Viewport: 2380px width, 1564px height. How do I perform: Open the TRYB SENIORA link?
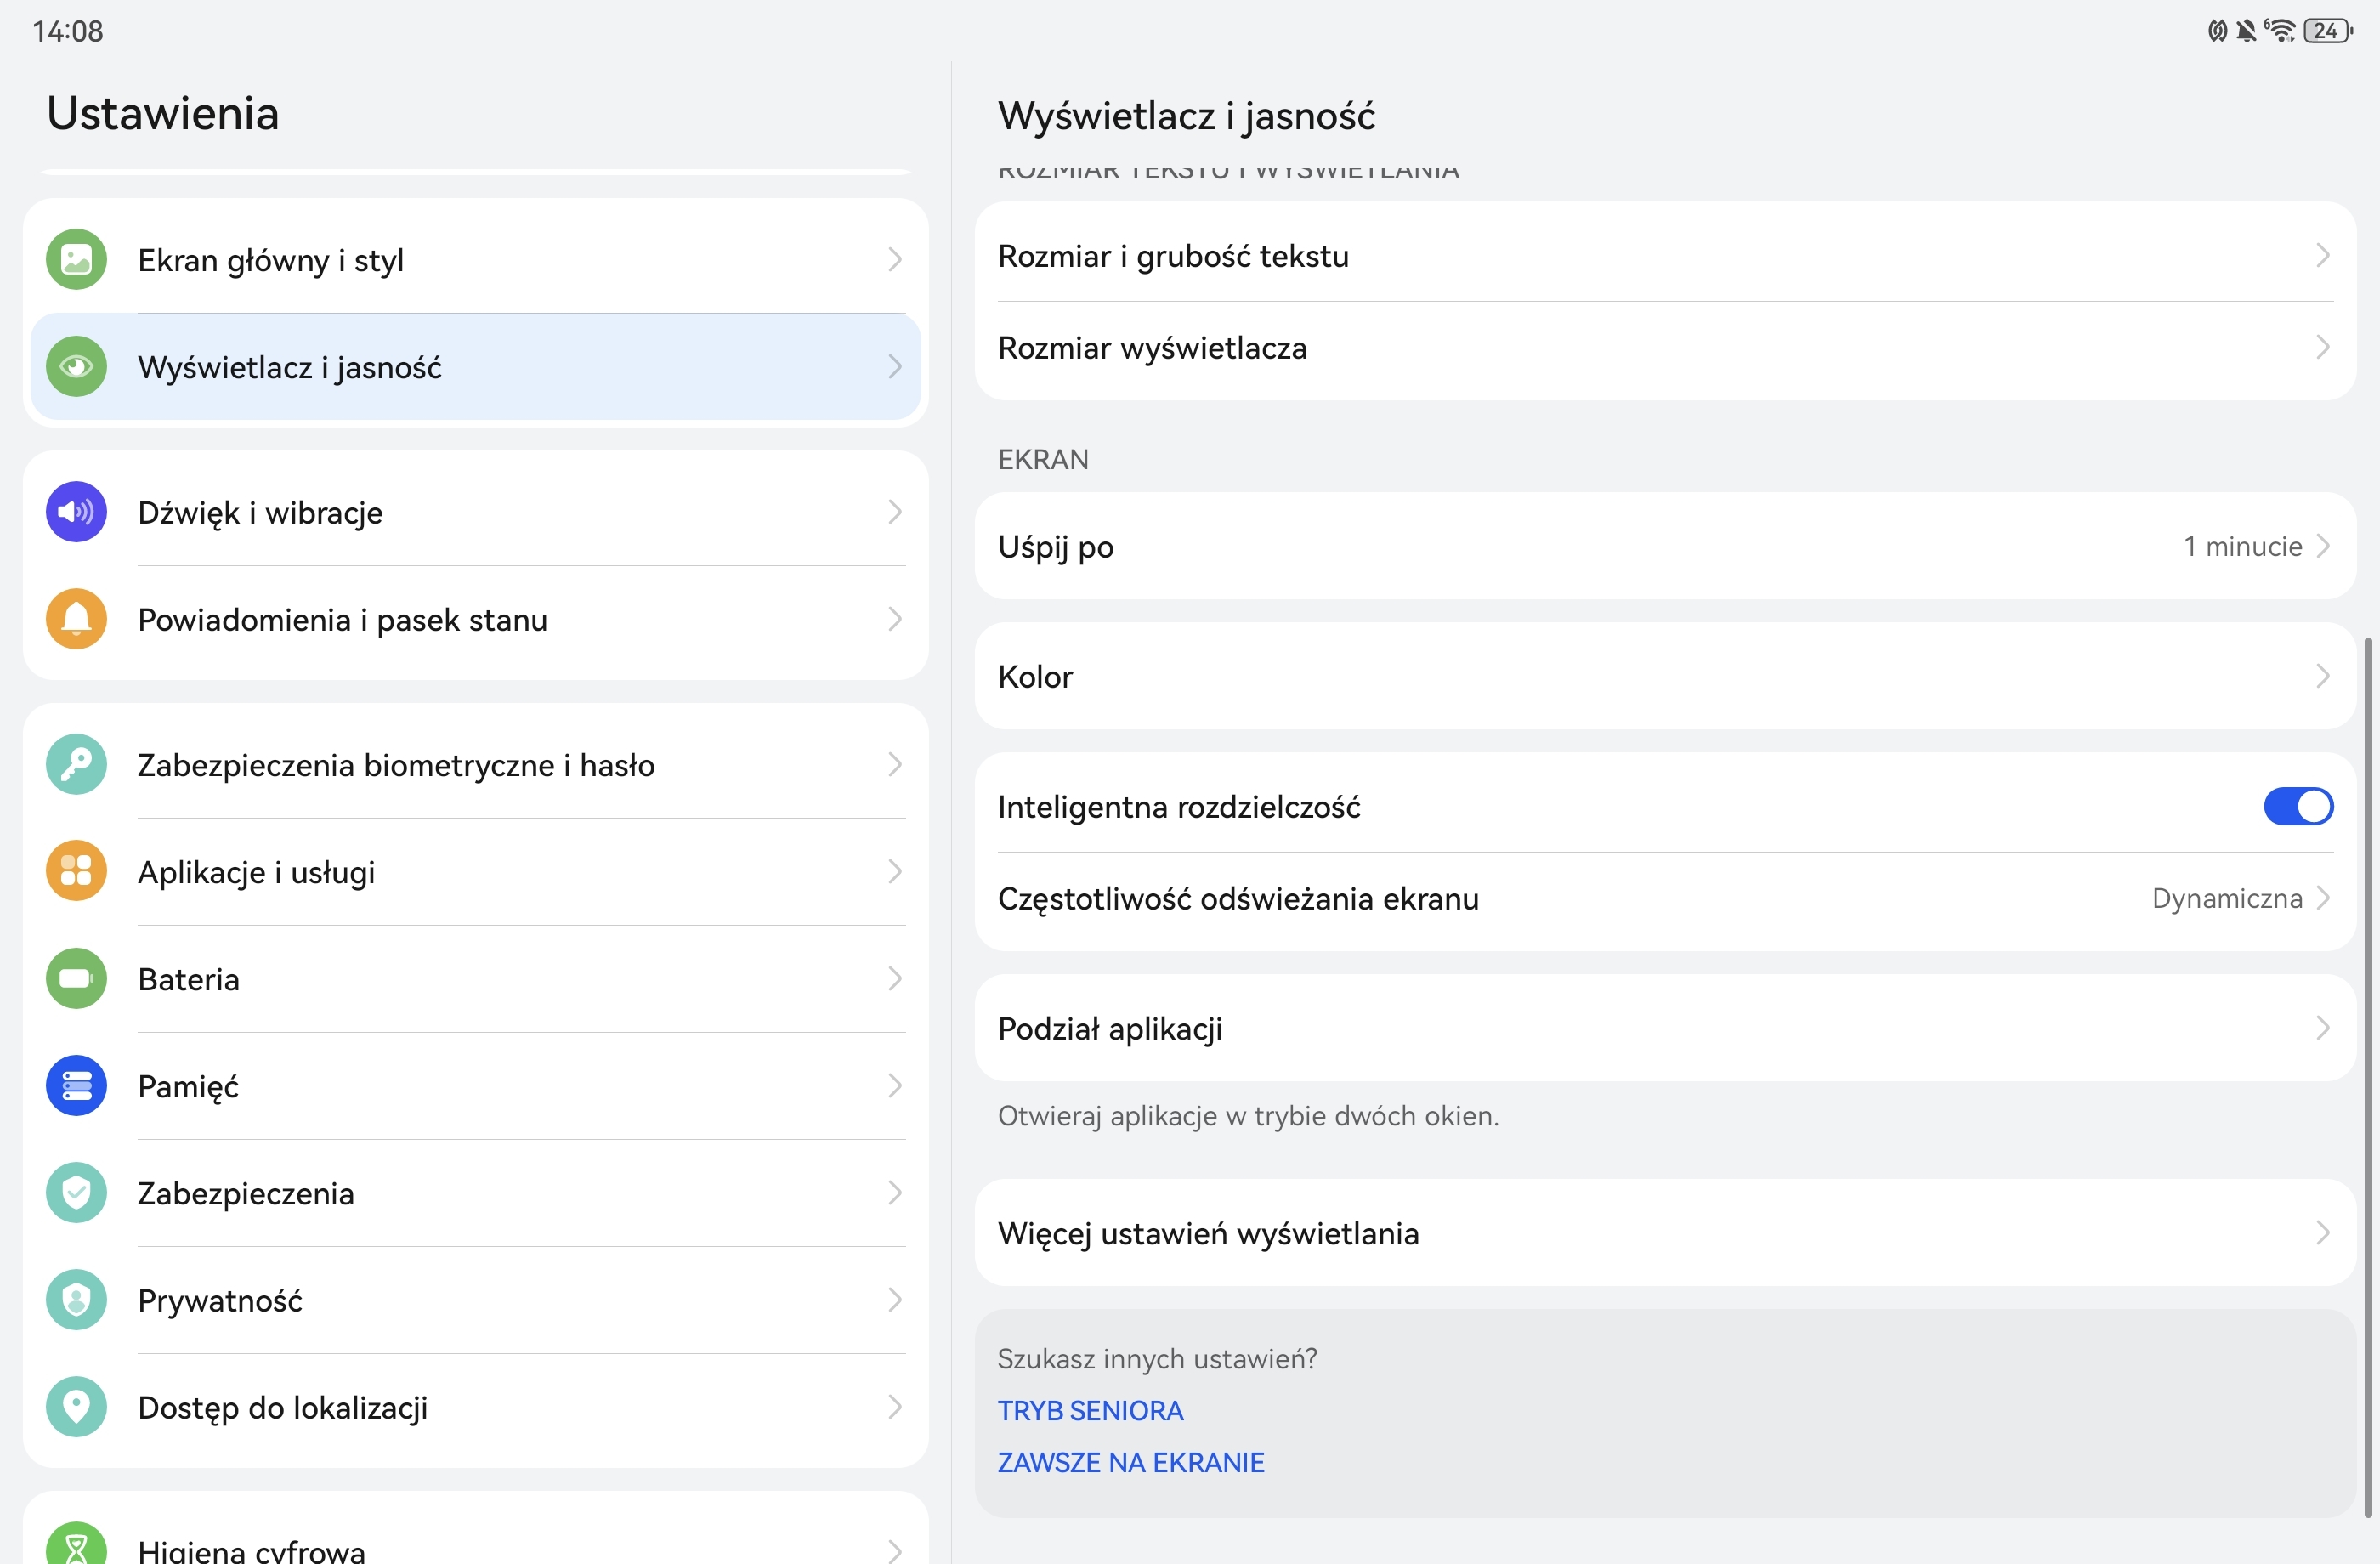pyautogui.click(x=1090, y=1411)
